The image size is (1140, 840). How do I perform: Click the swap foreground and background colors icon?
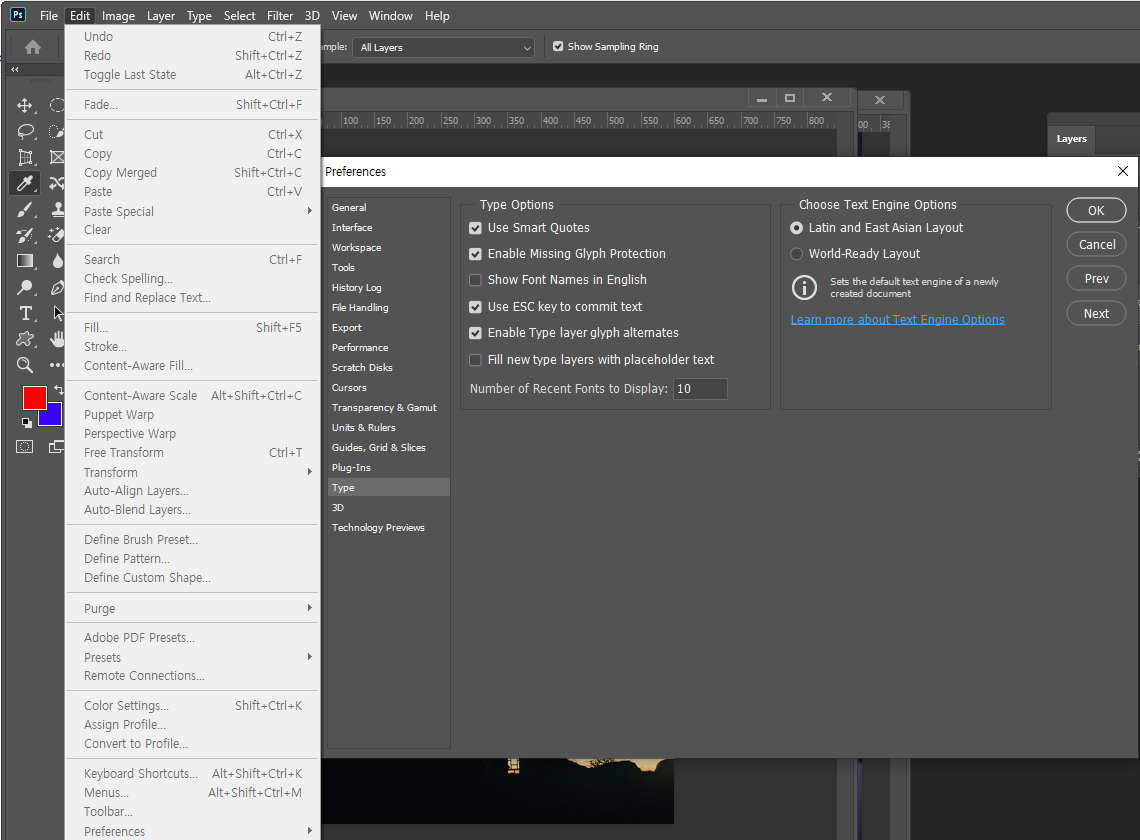(58, 389)
